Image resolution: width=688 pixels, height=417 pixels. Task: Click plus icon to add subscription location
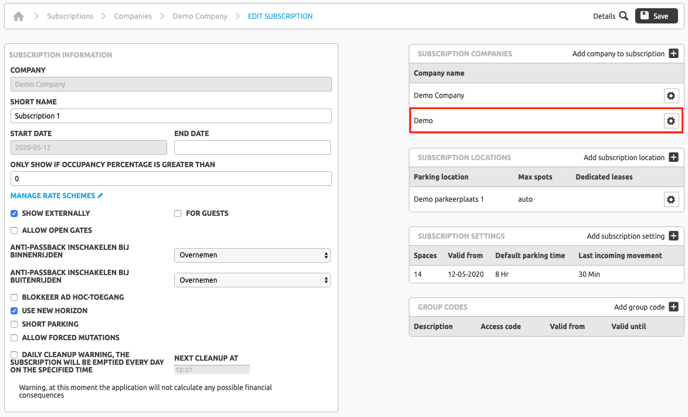tap(674, 157)
